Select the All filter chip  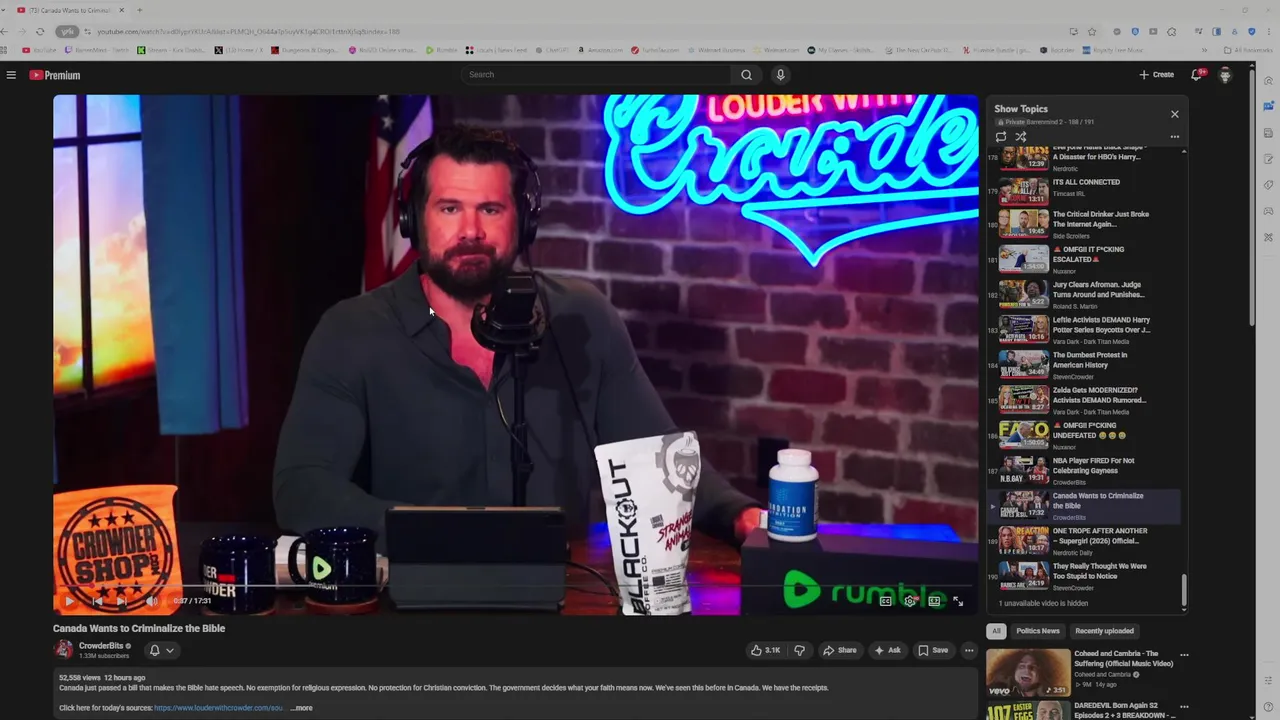click(x=996, y=631)
